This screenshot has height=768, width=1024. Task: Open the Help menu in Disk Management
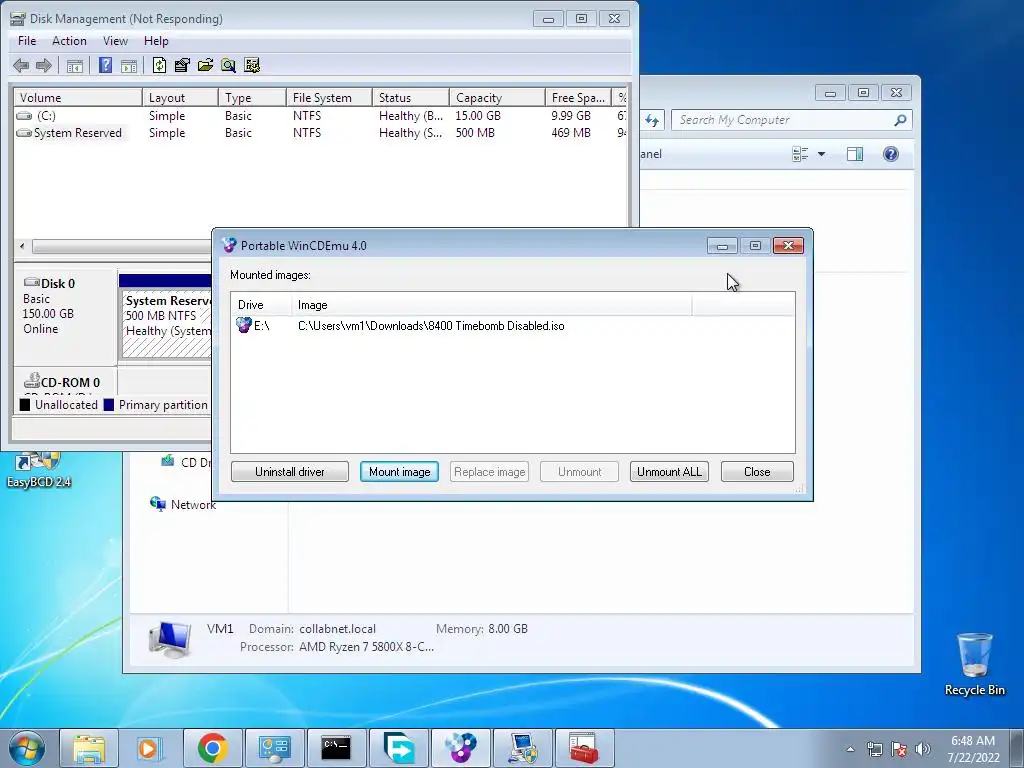[x=156, y=40]
